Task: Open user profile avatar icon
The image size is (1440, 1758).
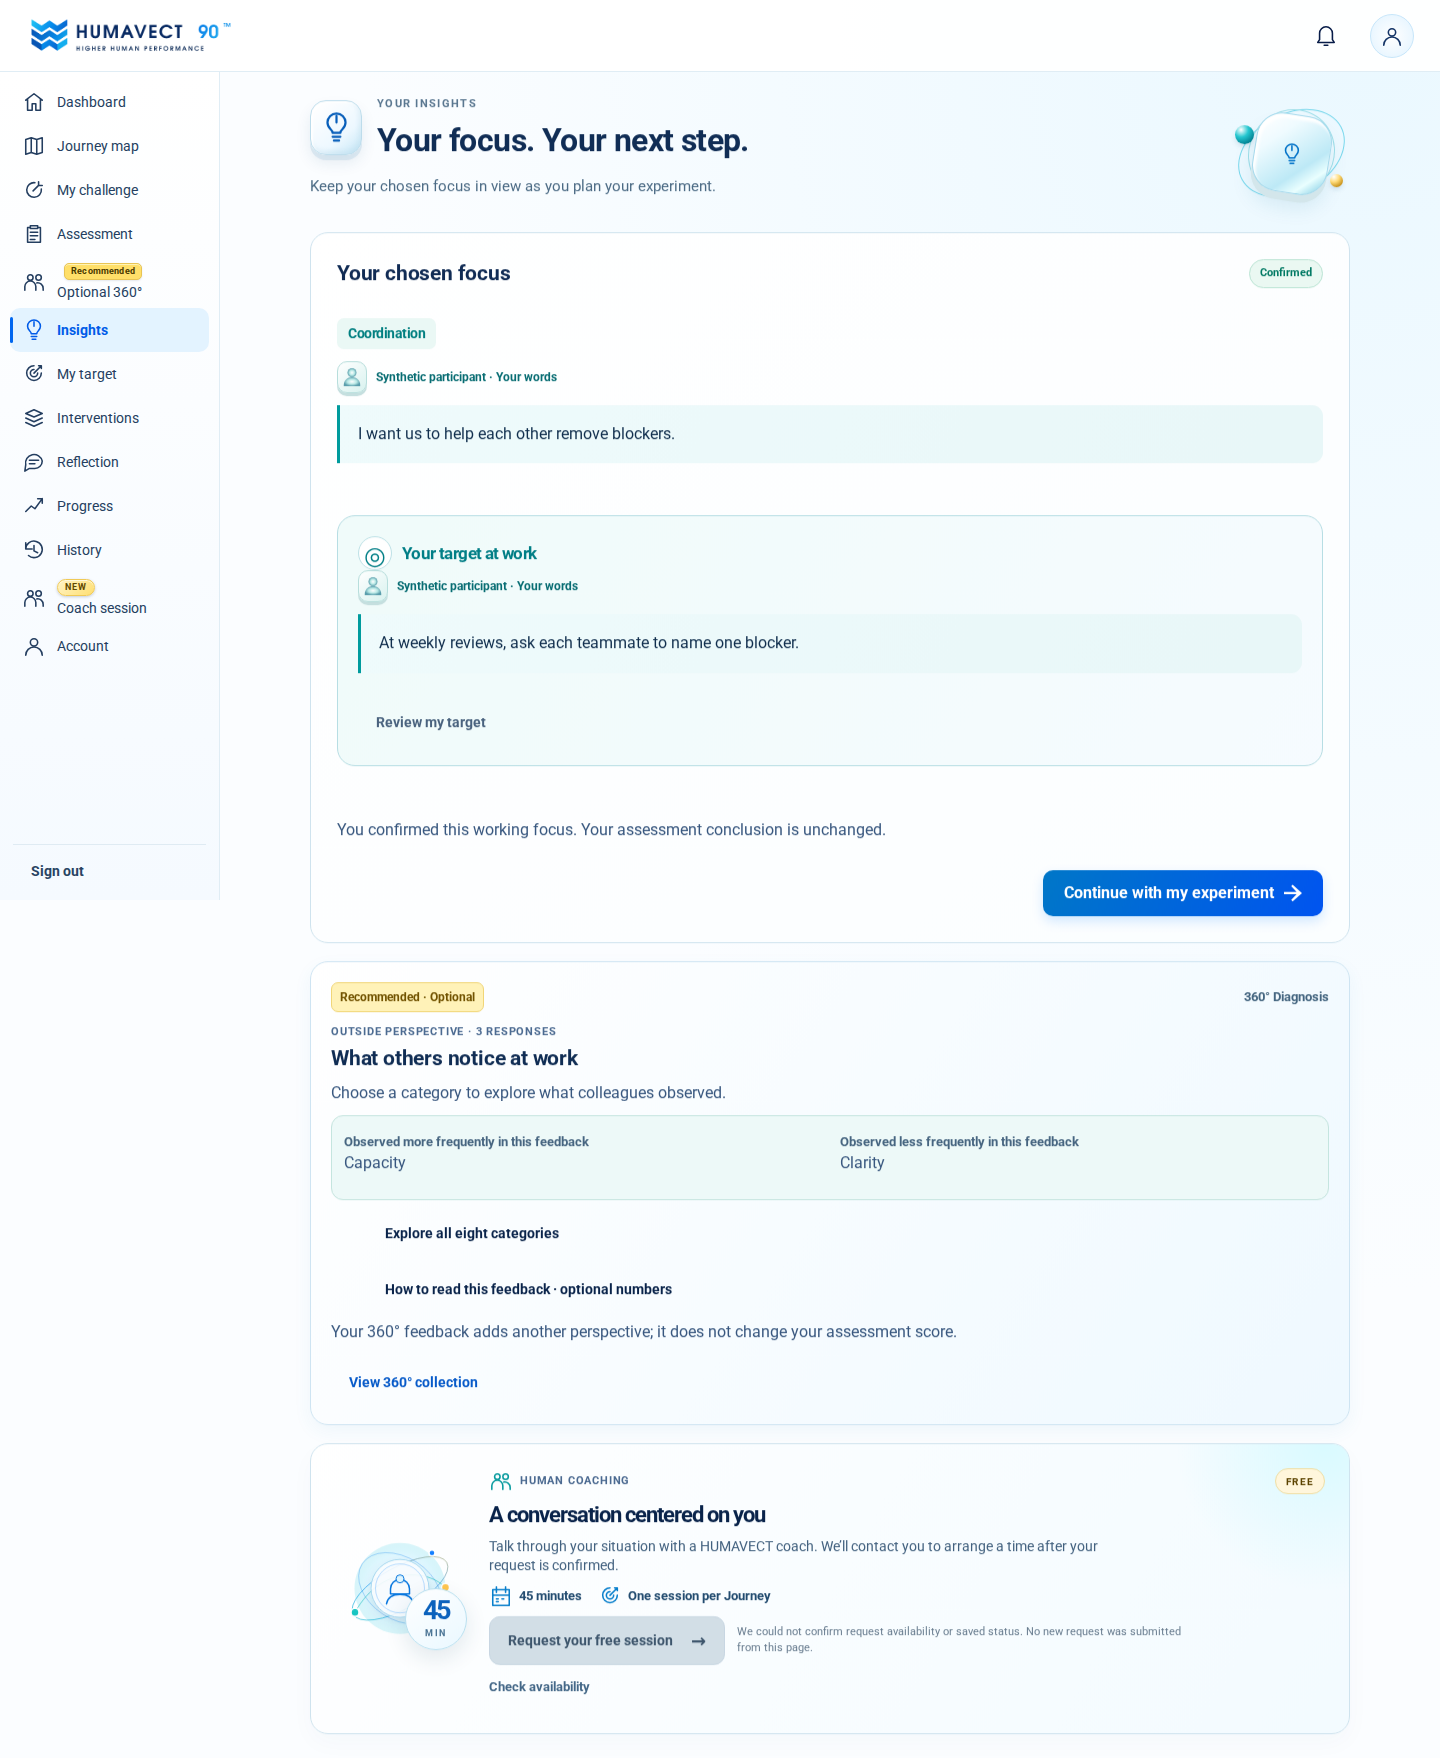Action: [x=1391, y=37]
